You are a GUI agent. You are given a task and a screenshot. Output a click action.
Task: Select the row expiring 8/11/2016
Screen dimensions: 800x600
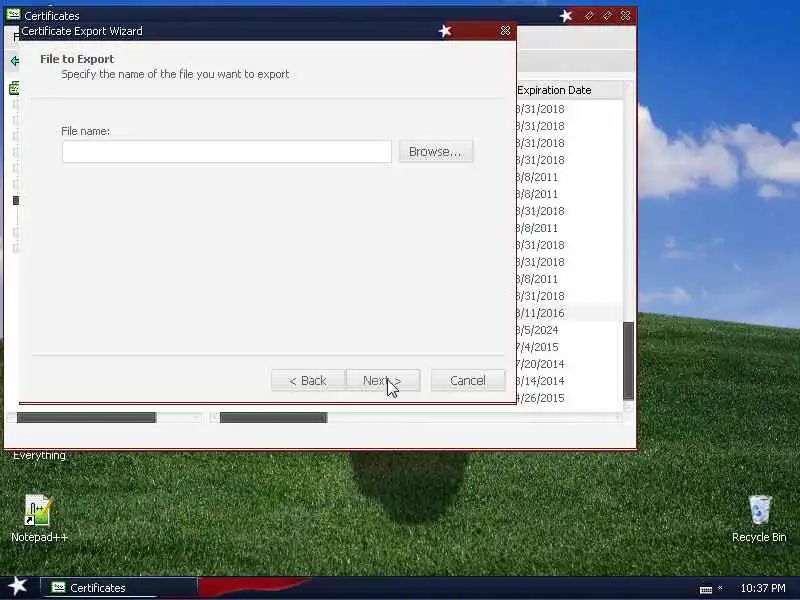[x=567, y=313]
